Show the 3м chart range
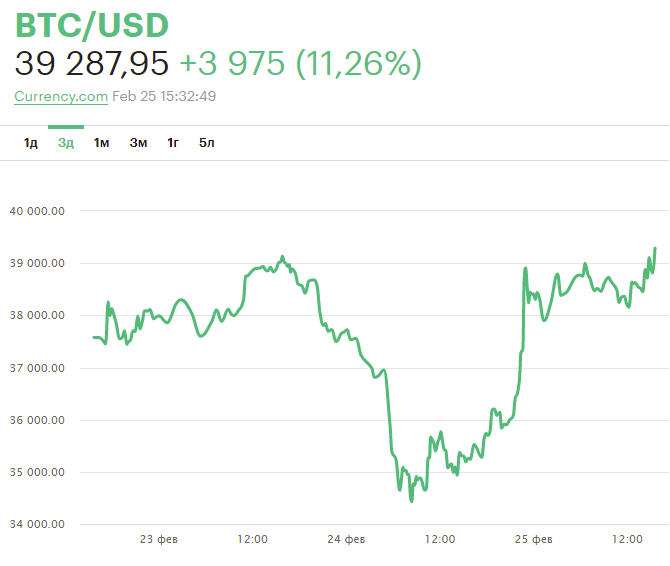Image resolution: width=670 pixels, height=566 pixels. click(138, 143)
